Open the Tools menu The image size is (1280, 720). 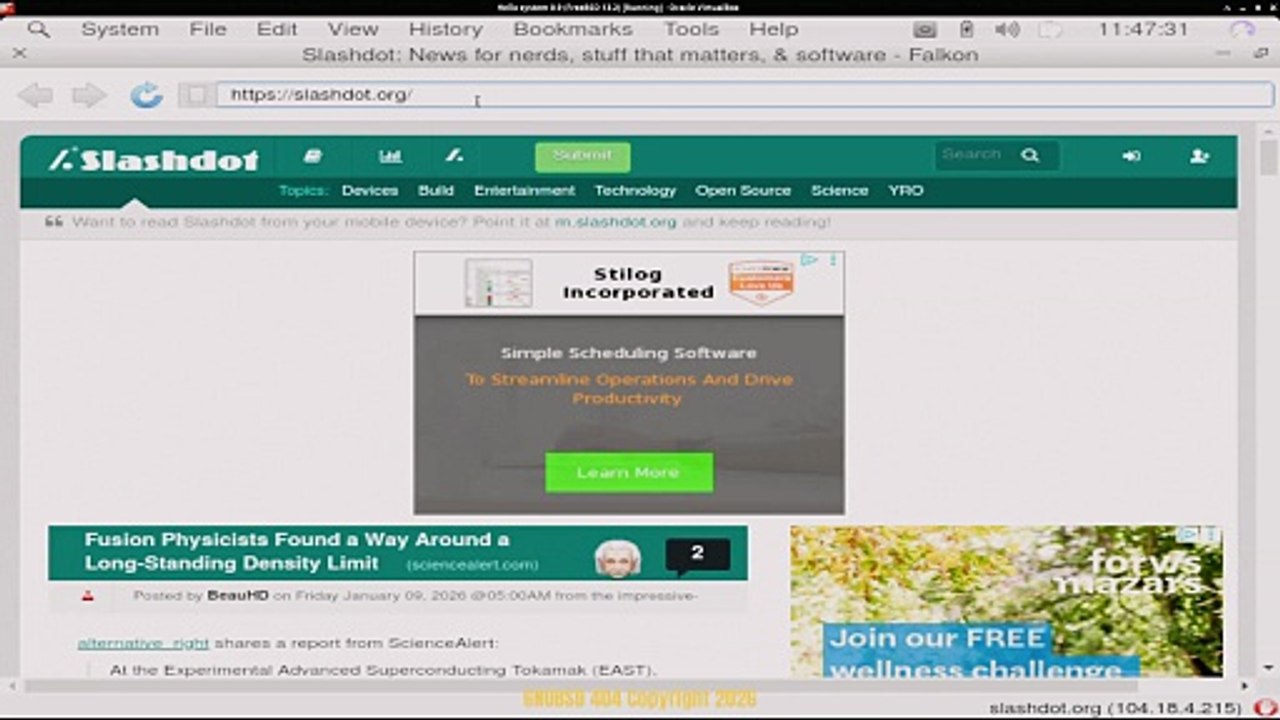[x=692, y=29]
